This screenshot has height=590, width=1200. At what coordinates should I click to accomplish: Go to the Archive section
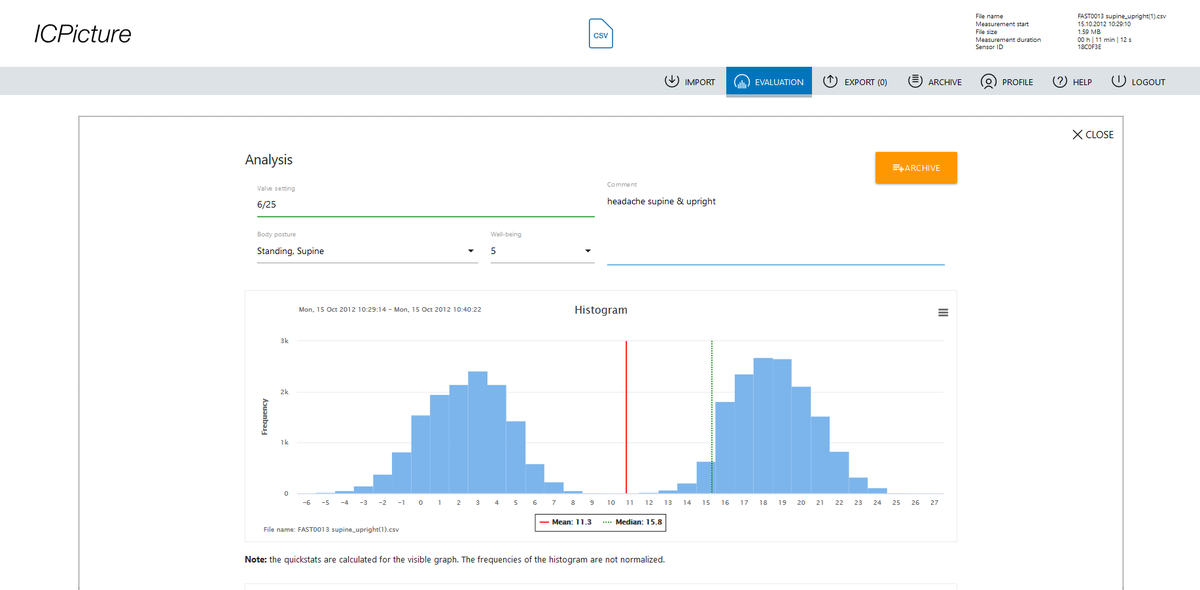(x=935, y=82)
